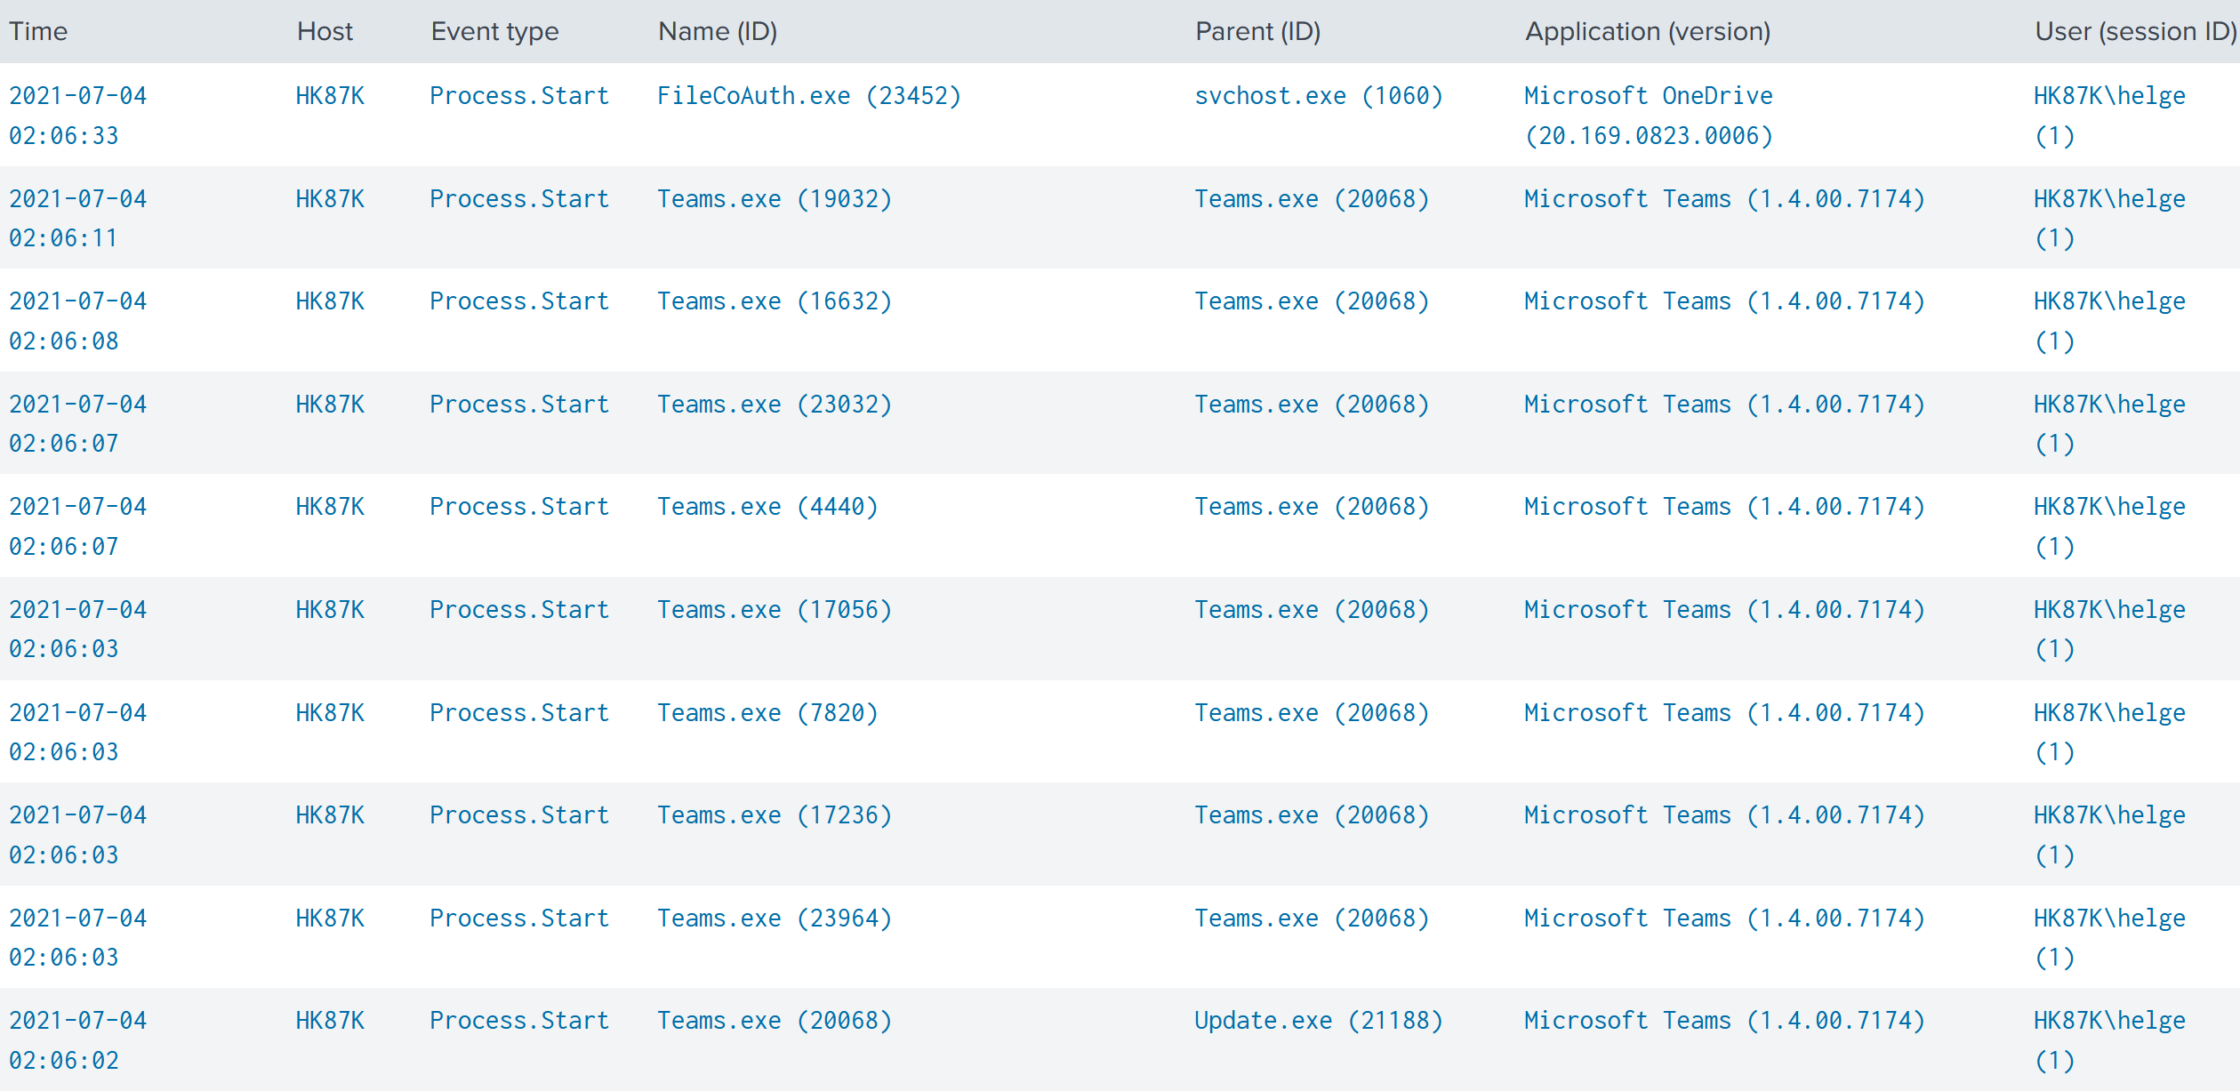This screenshot has width=2240, height=1091.
Task: Click HK87K host in the last row
Action: point(330,1021)
